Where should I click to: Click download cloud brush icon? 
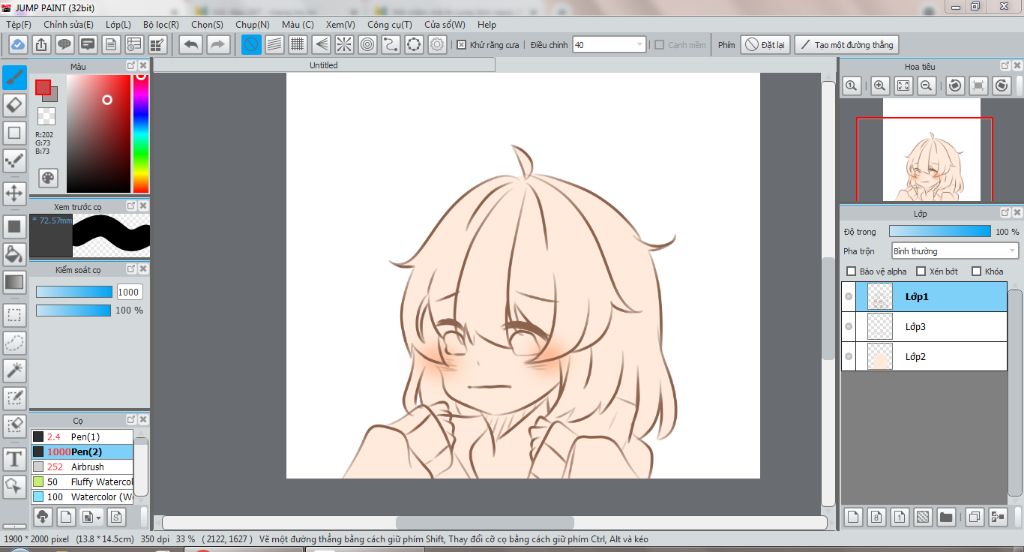coord(42,517)
